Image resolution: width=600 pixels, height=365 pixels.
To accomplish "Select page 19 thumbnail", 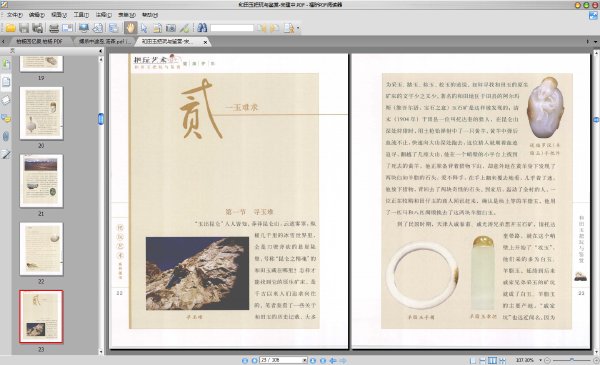I will (41, 64).
